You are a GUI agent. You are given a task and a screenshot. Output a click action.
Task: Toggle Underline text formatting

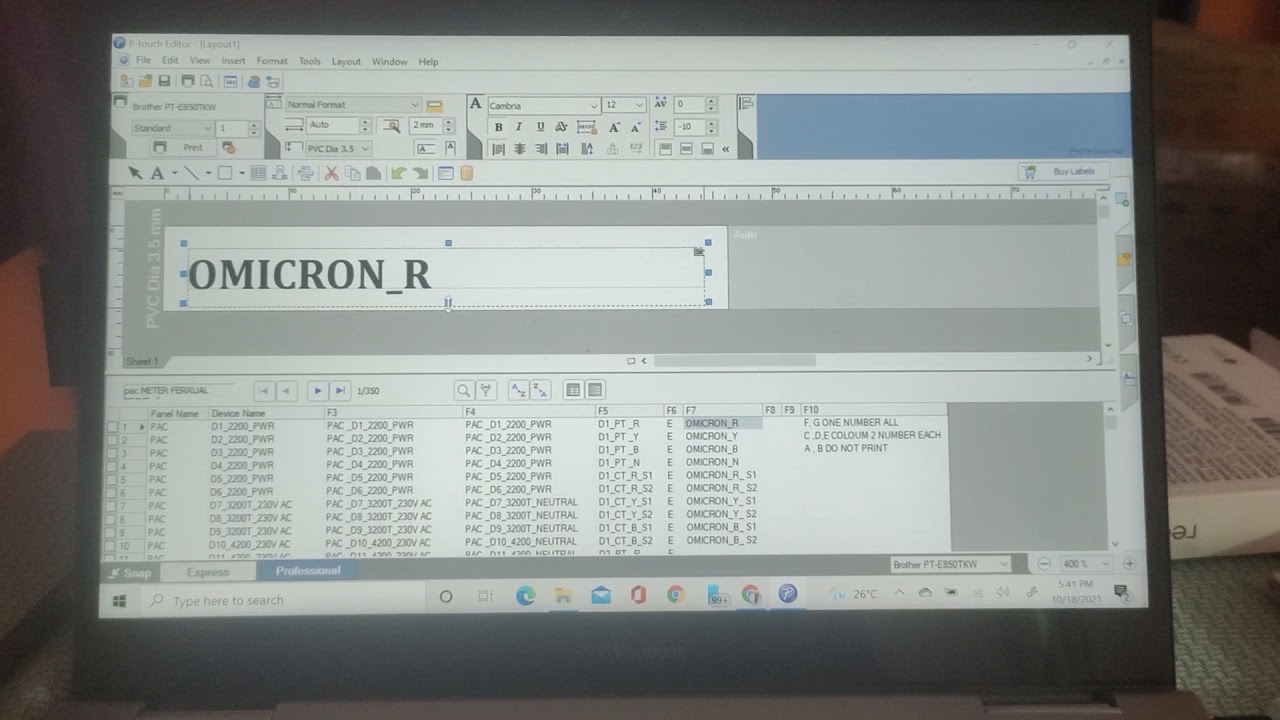coord(540,127)
